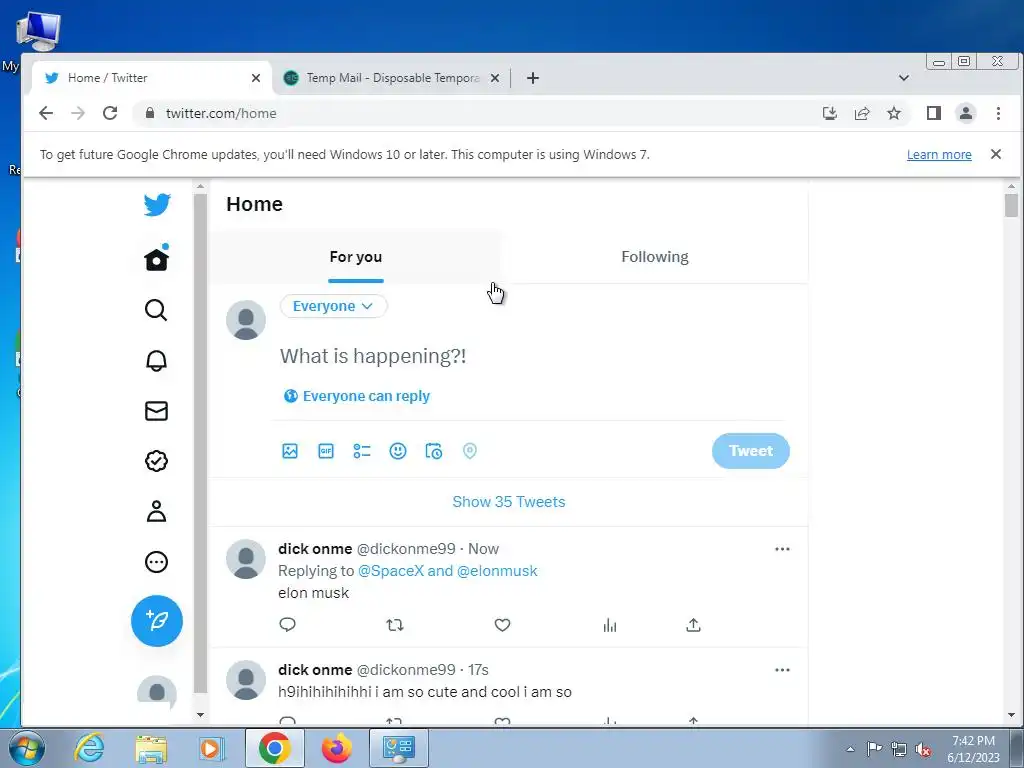Open Messages using the envelope icon
Image resolution: width=1024 pixels, height=768 pixels.
tap(156, 411)
